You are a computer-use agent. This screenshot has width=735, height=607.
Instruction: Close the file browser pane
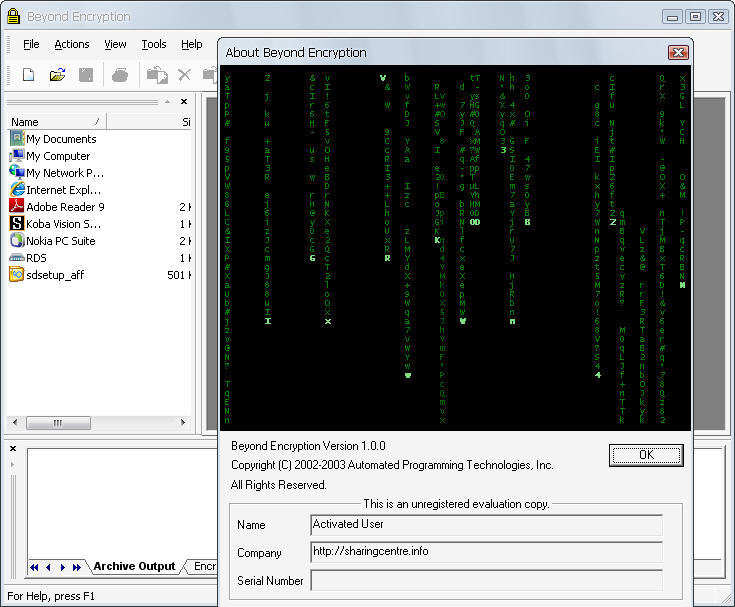coord(184,101)
